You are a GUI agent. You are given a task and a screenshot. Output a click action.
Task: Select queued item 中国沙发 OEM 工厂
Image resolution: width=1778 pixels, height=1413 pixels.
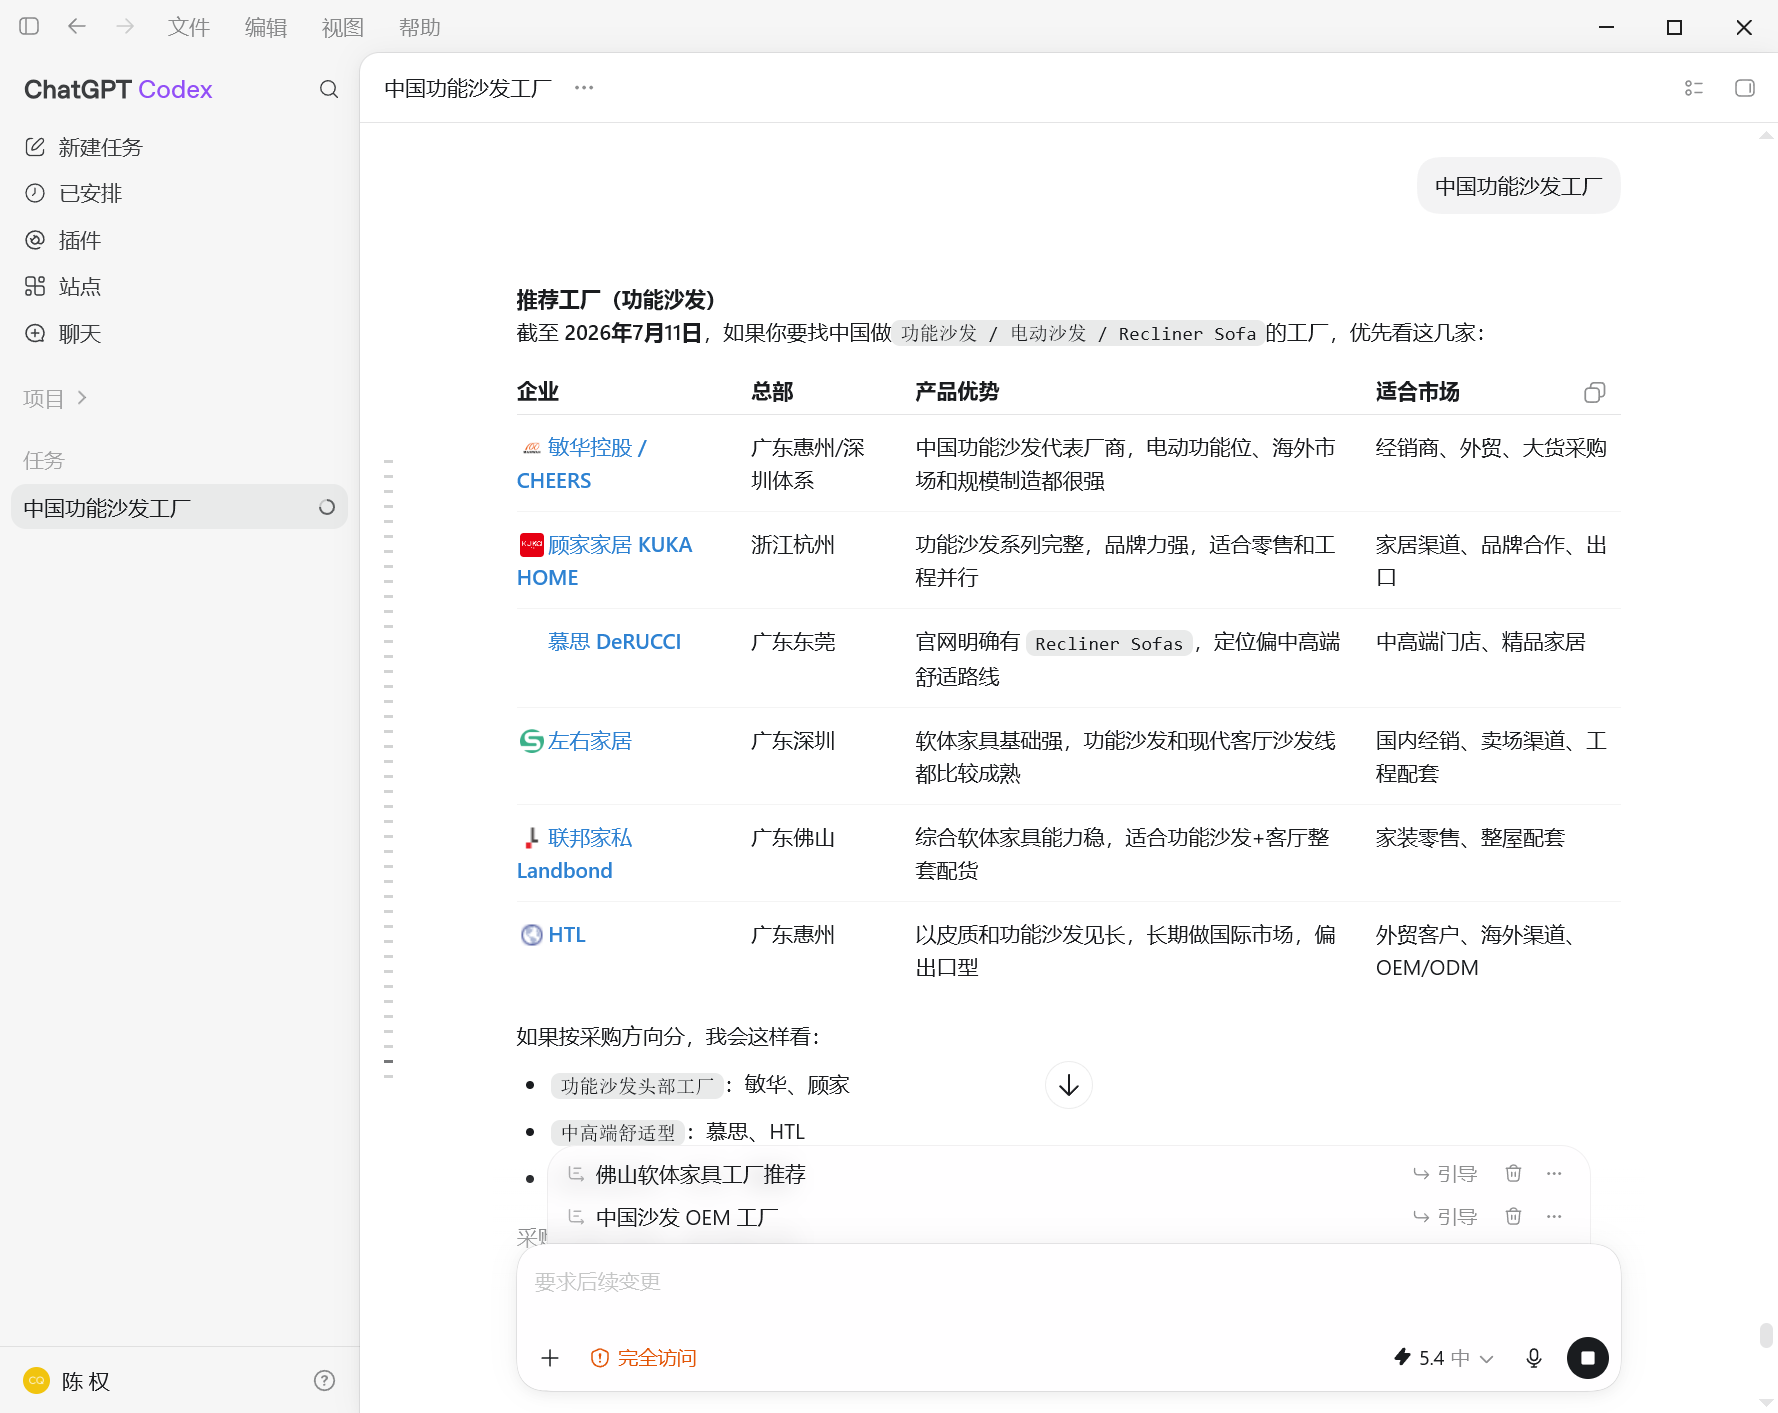click(687, 1217)
